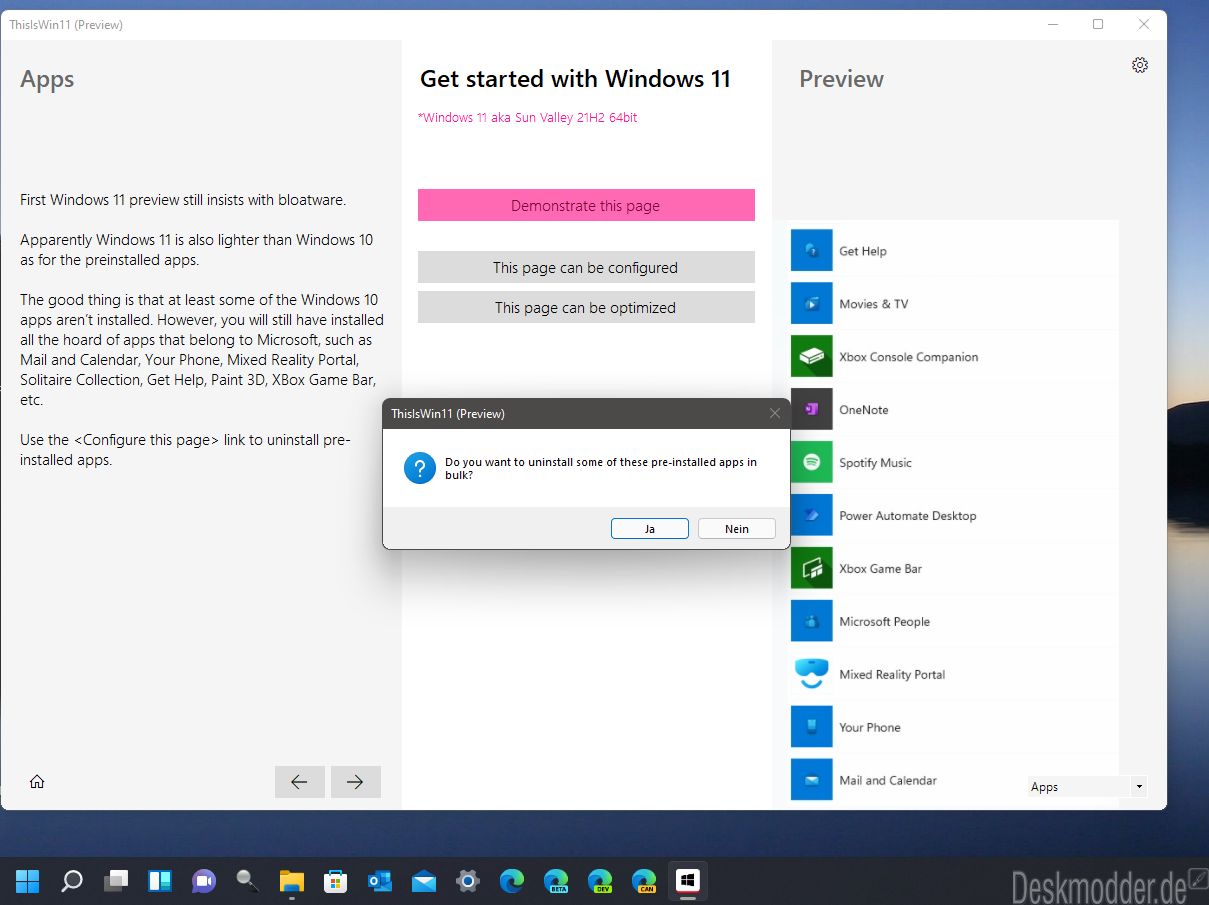Open Outlook from the taskbar
1209x905 pixels.
pos(379,881)
